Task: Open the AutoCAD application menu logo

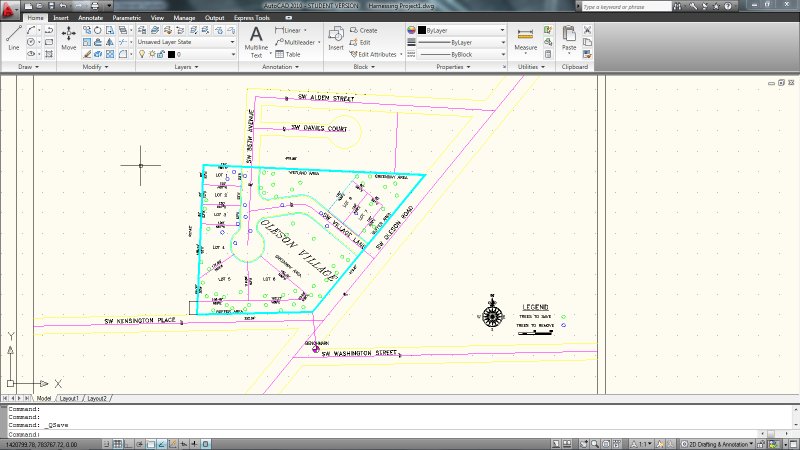Action: [10, 7]
